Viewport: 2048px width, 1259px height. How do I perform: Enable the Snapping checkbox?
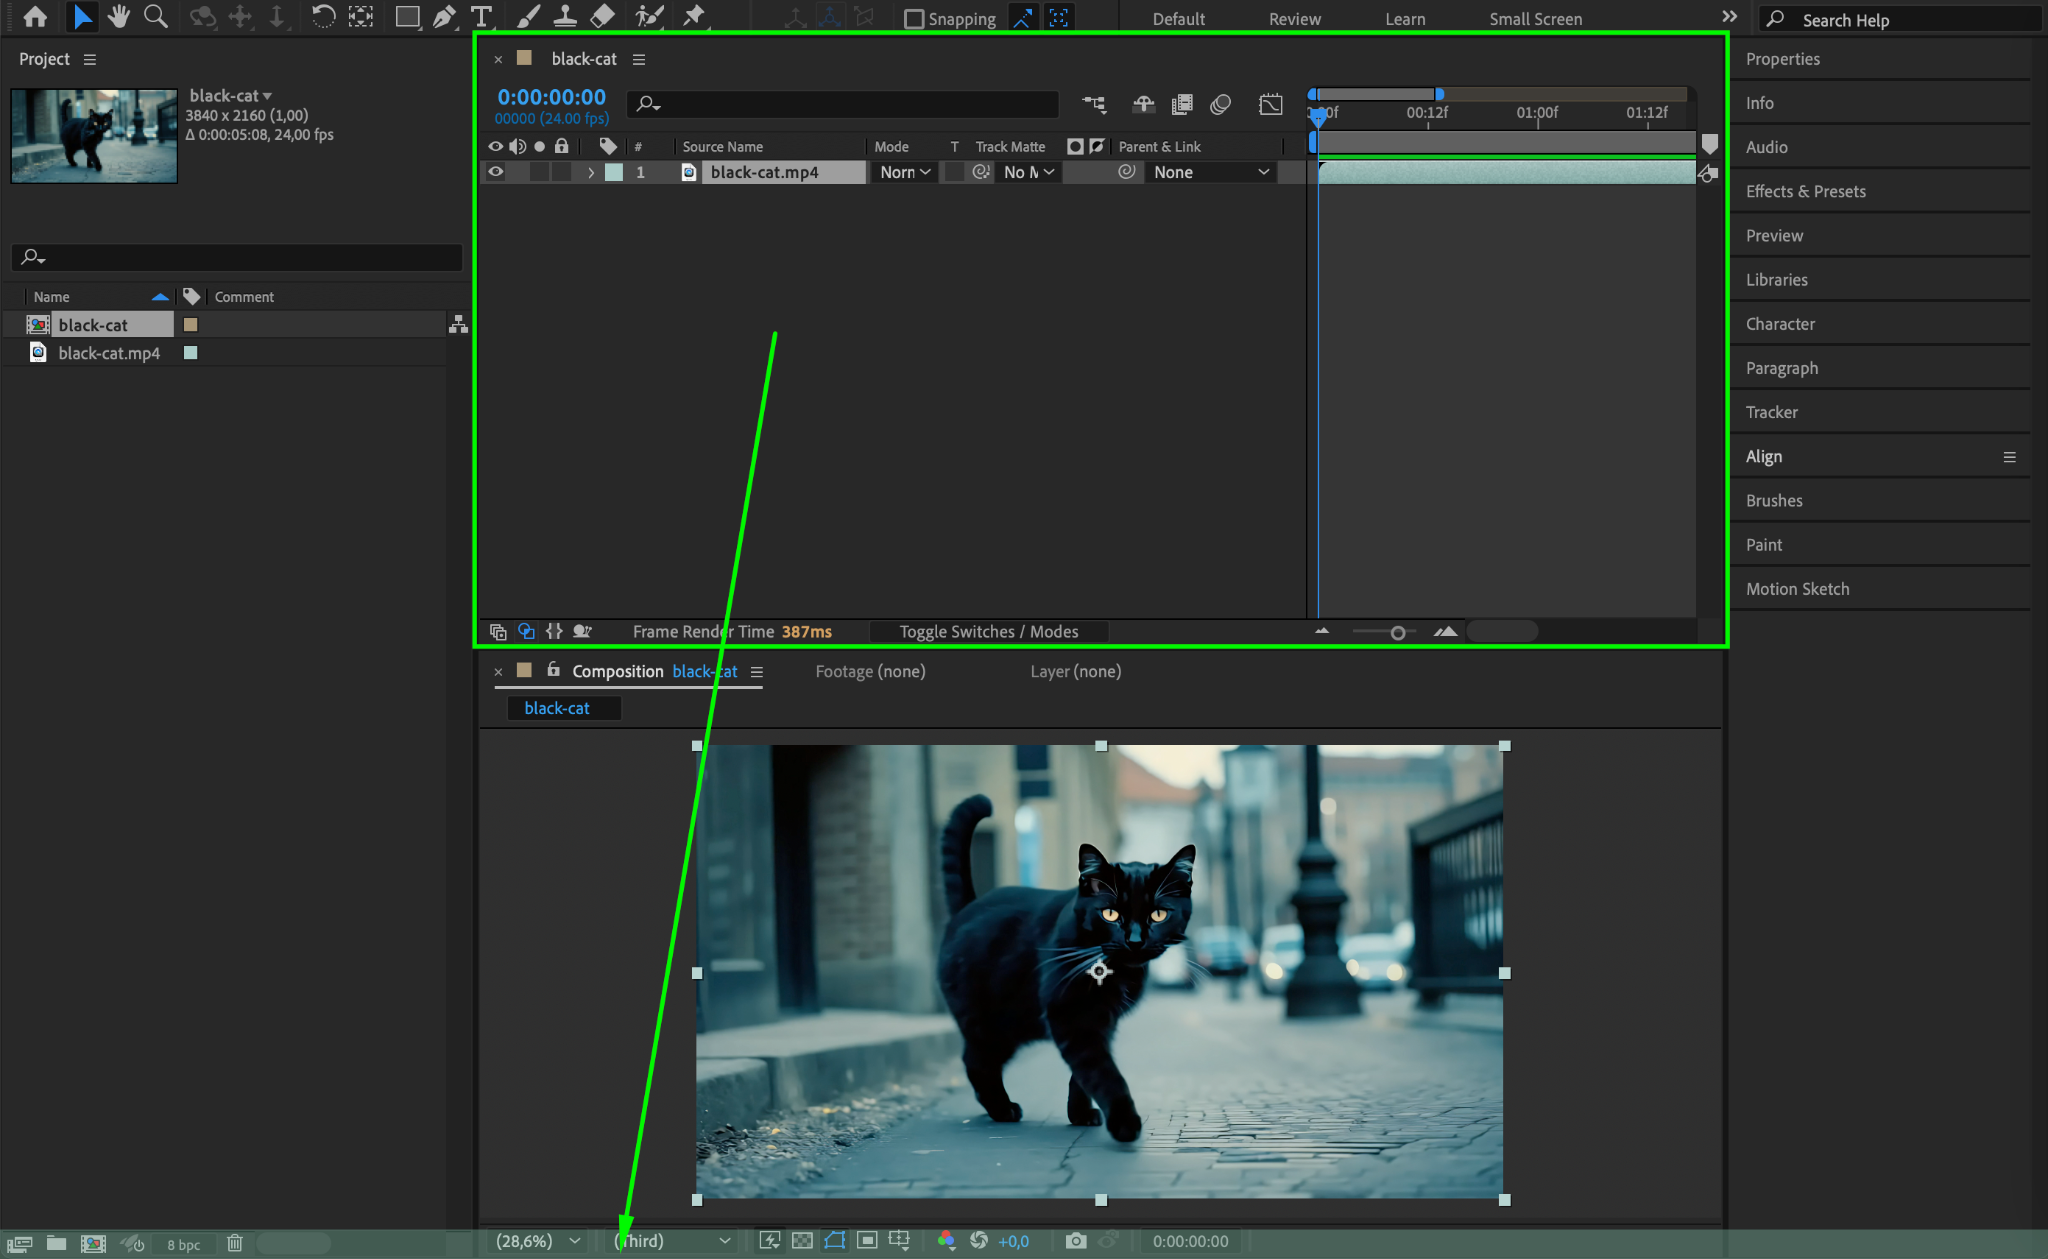click(913, 19)
